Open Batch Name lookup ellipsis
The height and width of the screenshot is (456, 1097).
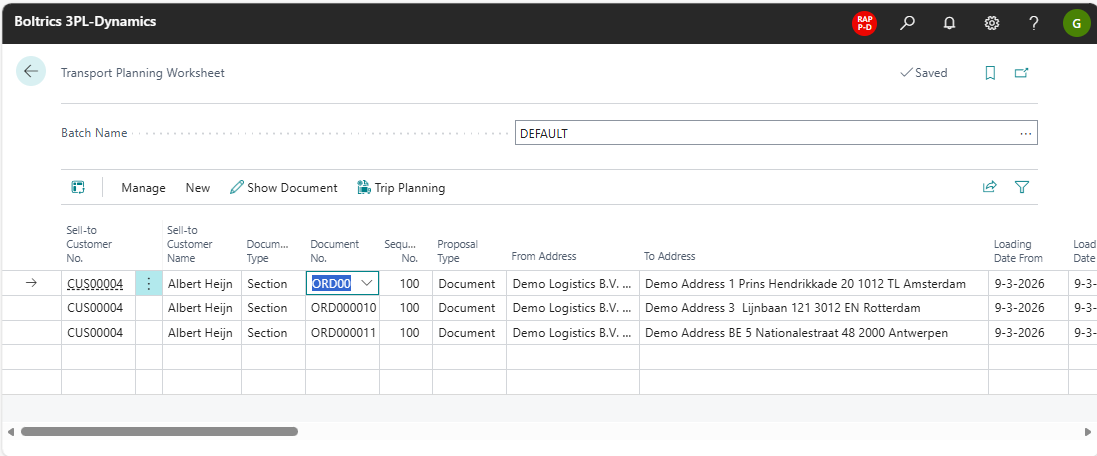[1025, 133]
